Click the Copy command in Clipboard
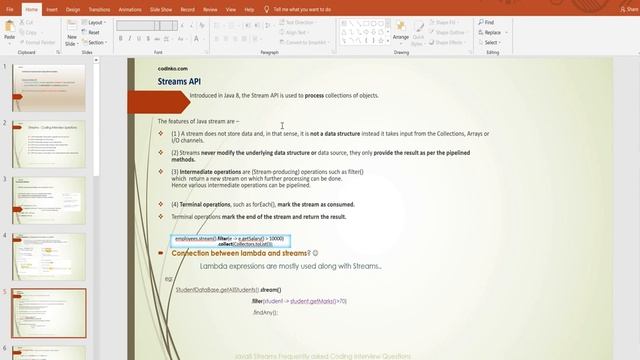Image resolution: width=640 pixels, height=360 pixels. pos(28,32)
